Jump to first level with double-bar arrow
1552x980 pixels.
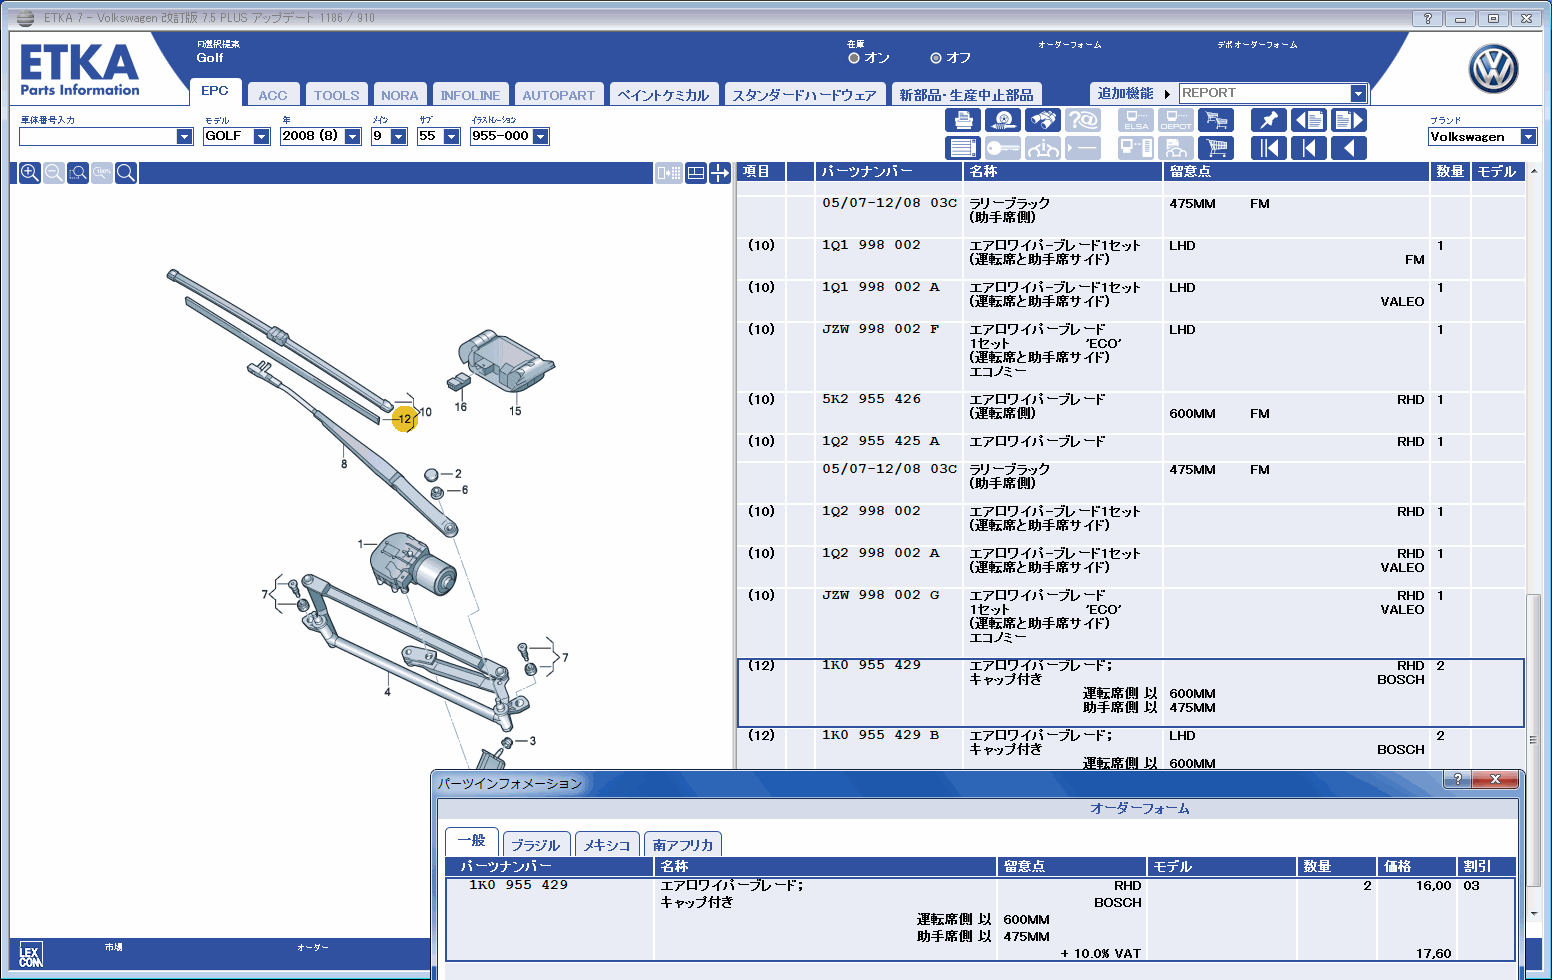coord(1269,148)
